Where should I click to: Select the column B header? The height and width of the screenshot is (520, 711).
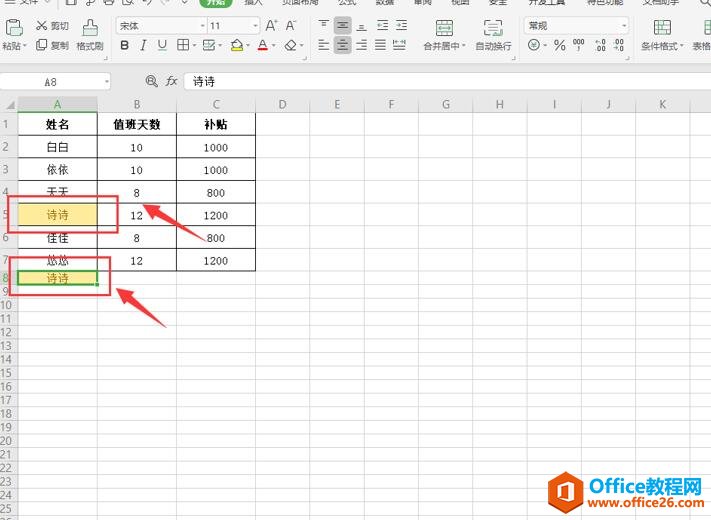pos(136,105)
